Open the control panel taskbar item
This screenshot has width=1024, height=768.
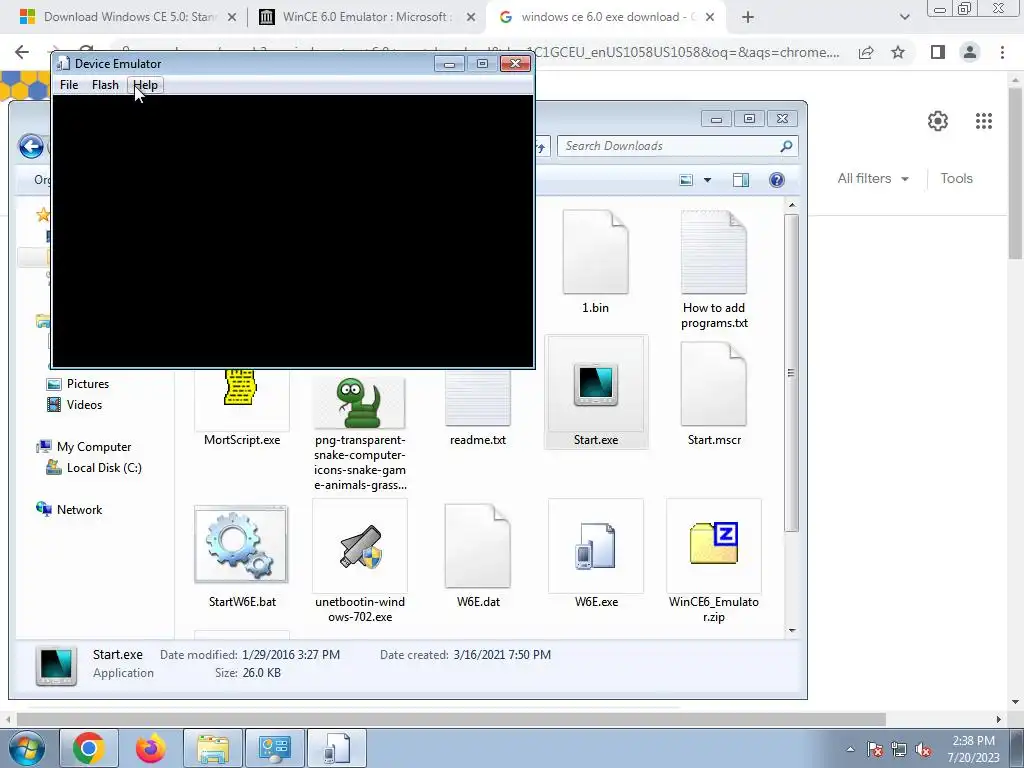coord(274,748)
